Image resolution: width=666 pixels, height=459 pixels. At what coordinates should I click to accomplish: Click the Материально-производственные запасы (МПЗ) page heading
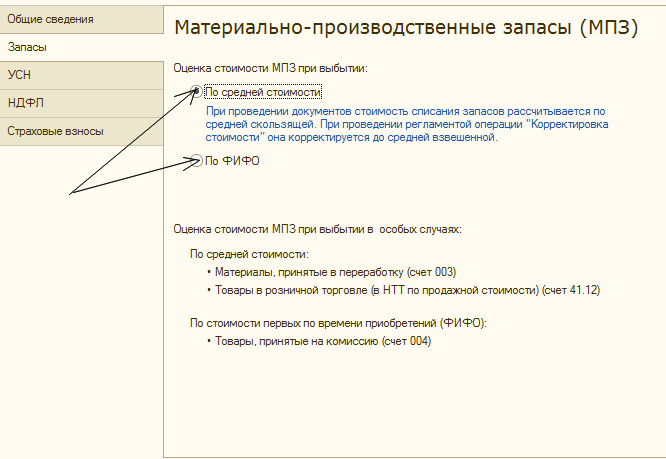pyautogui.click(x=405, y=27)
